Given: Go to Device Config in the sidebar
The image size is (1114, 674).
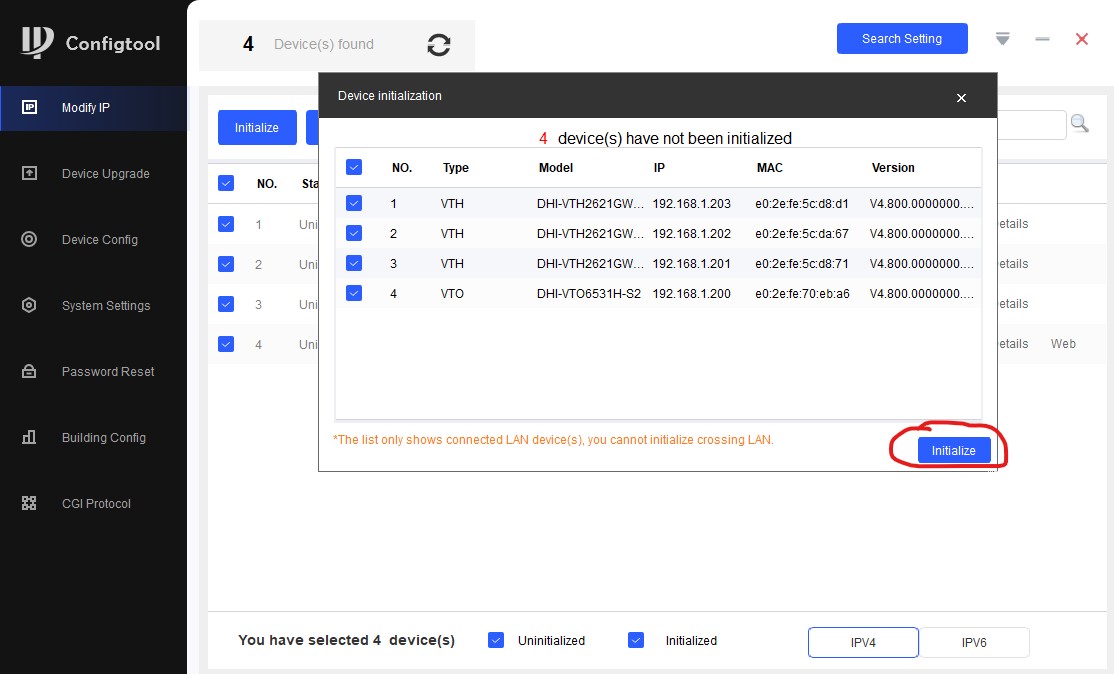Looking at the screenshot, I should click(x=99, y=240).
